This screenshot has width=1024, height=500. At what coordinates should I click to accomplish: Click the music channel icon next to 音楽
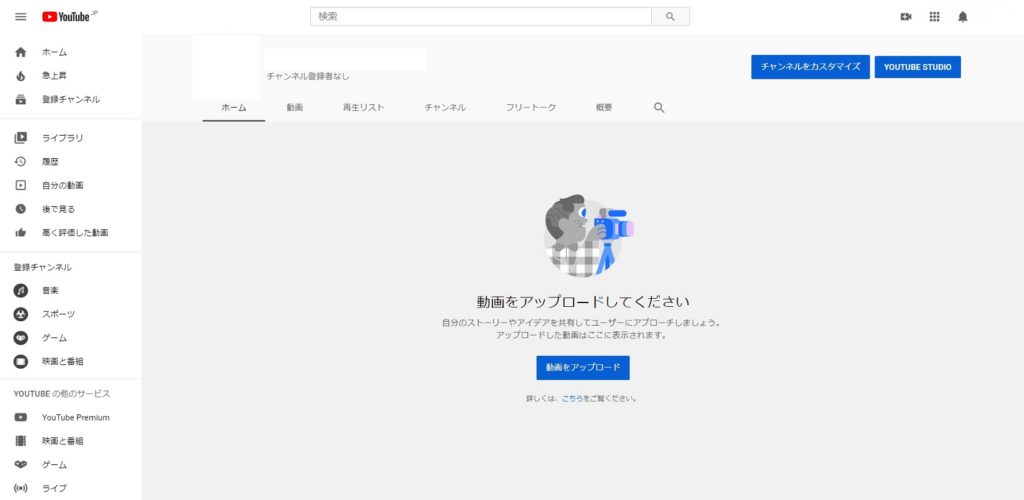pyautogui.click(x=21, y=290)
